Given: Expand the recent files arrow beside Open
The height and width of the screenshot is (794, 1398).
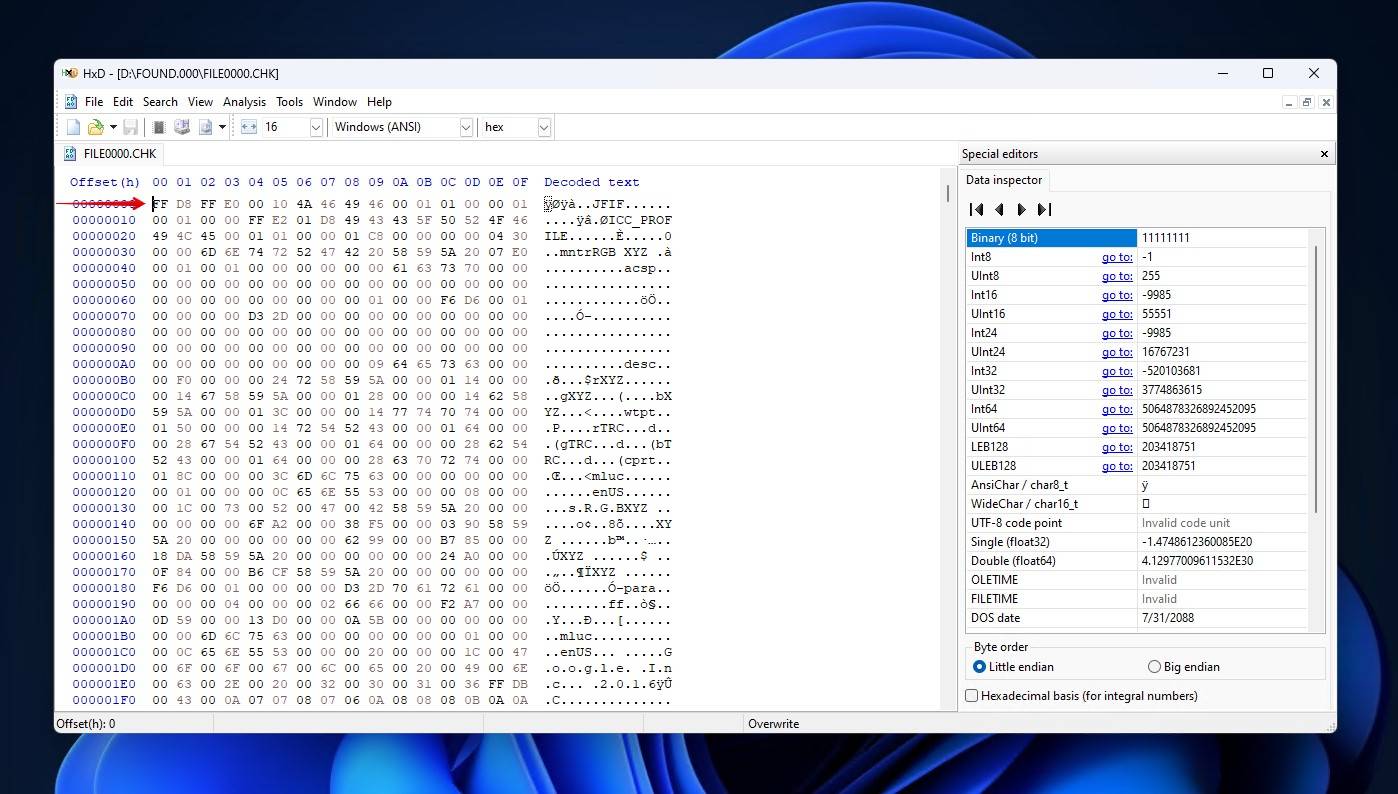Looking at the screenshot, I should [113, 127].
